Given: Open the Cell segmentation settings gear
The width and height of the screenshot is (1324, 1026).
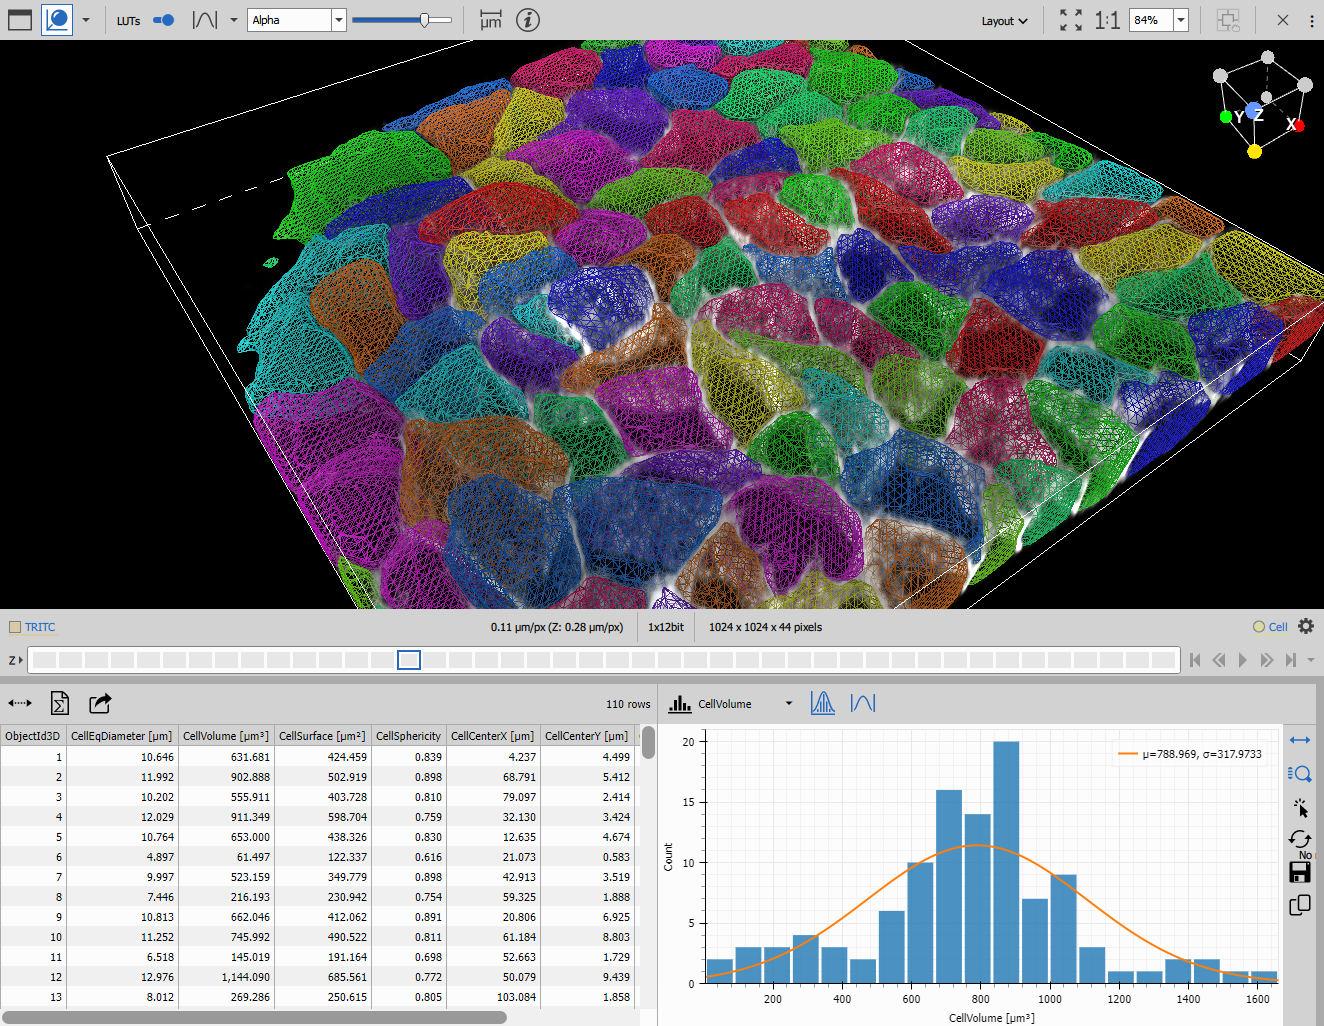Looking at the screenshot, I should coord(1307,626).
